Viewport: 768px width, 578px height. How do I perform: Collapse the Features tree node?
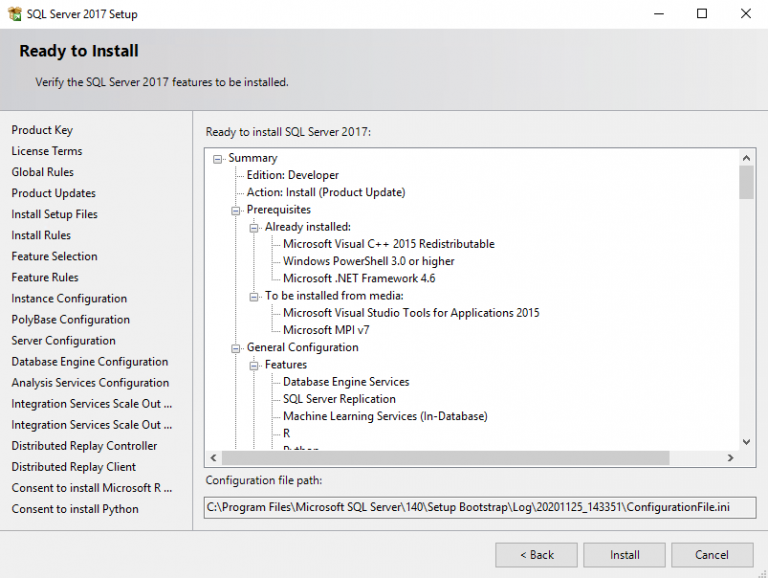coord(254,365)
